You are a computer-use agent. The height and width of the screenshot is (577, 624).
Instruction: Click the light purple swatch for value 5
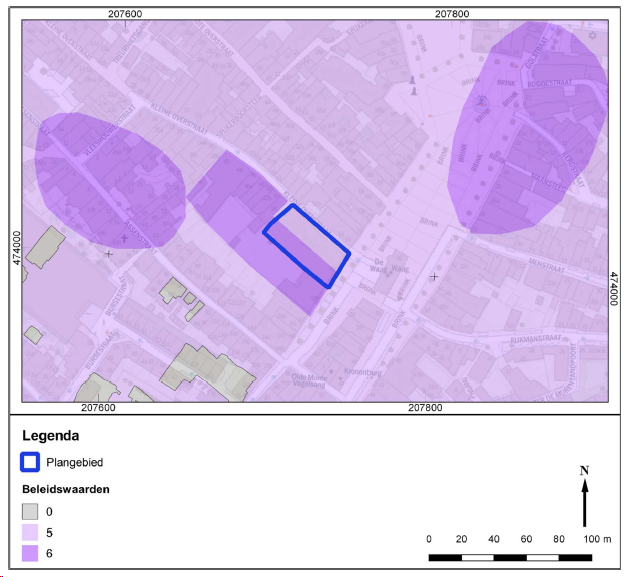coord(31,532)
